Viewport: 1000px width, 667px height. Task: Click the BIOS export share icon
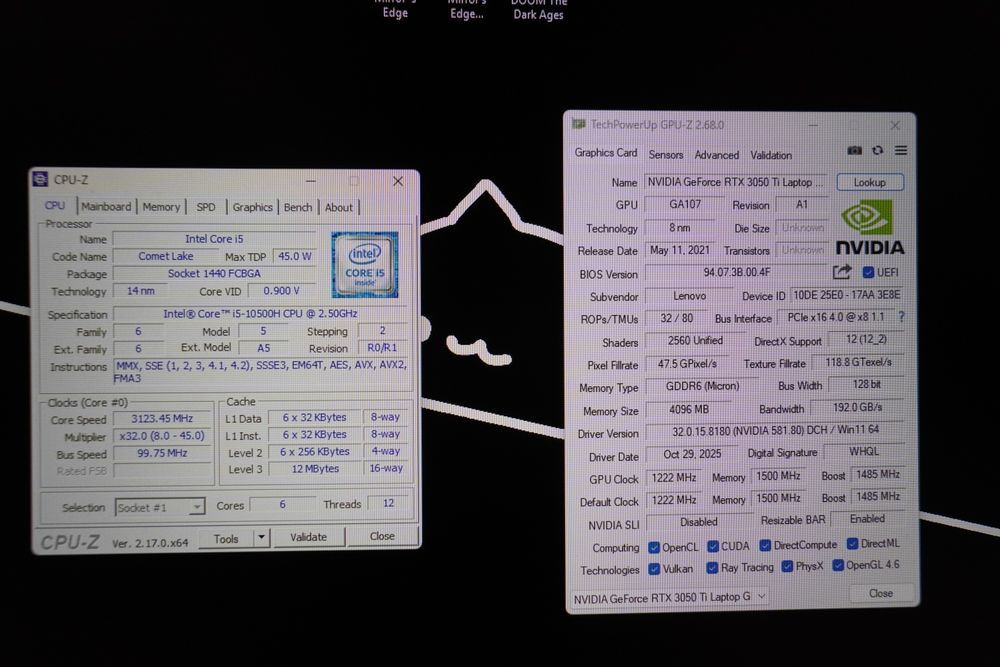click(842, 272)
